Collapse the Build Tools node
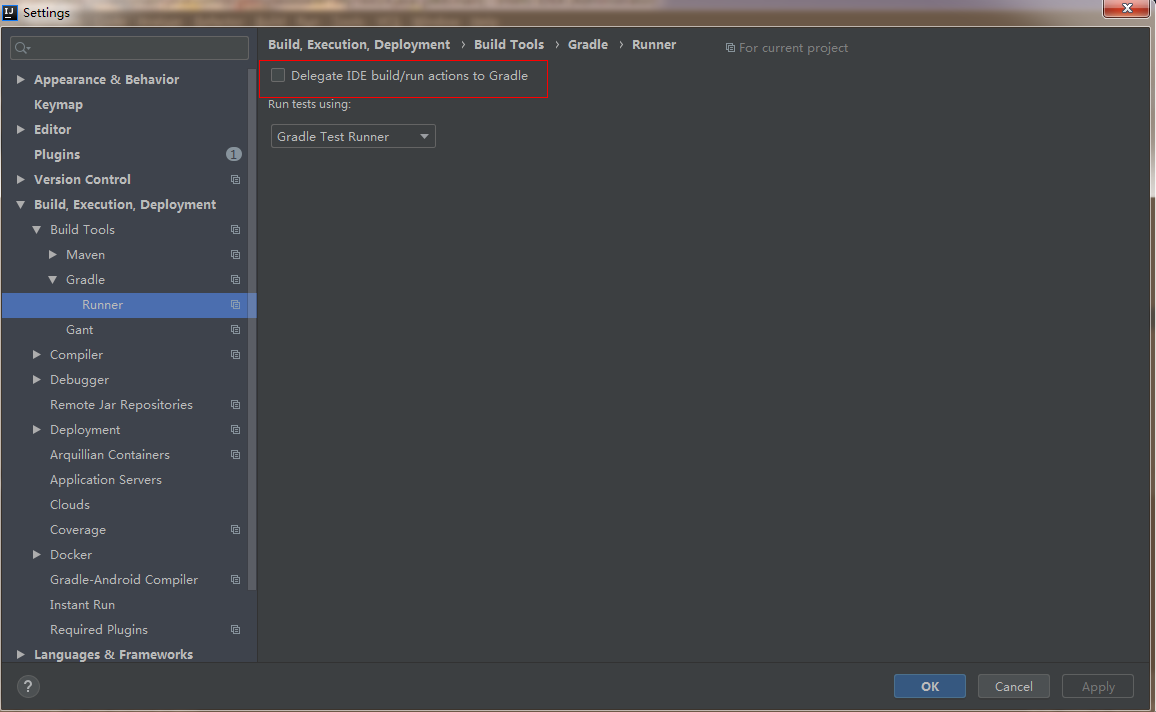1156x712 pixels. [x=37, y=230]
